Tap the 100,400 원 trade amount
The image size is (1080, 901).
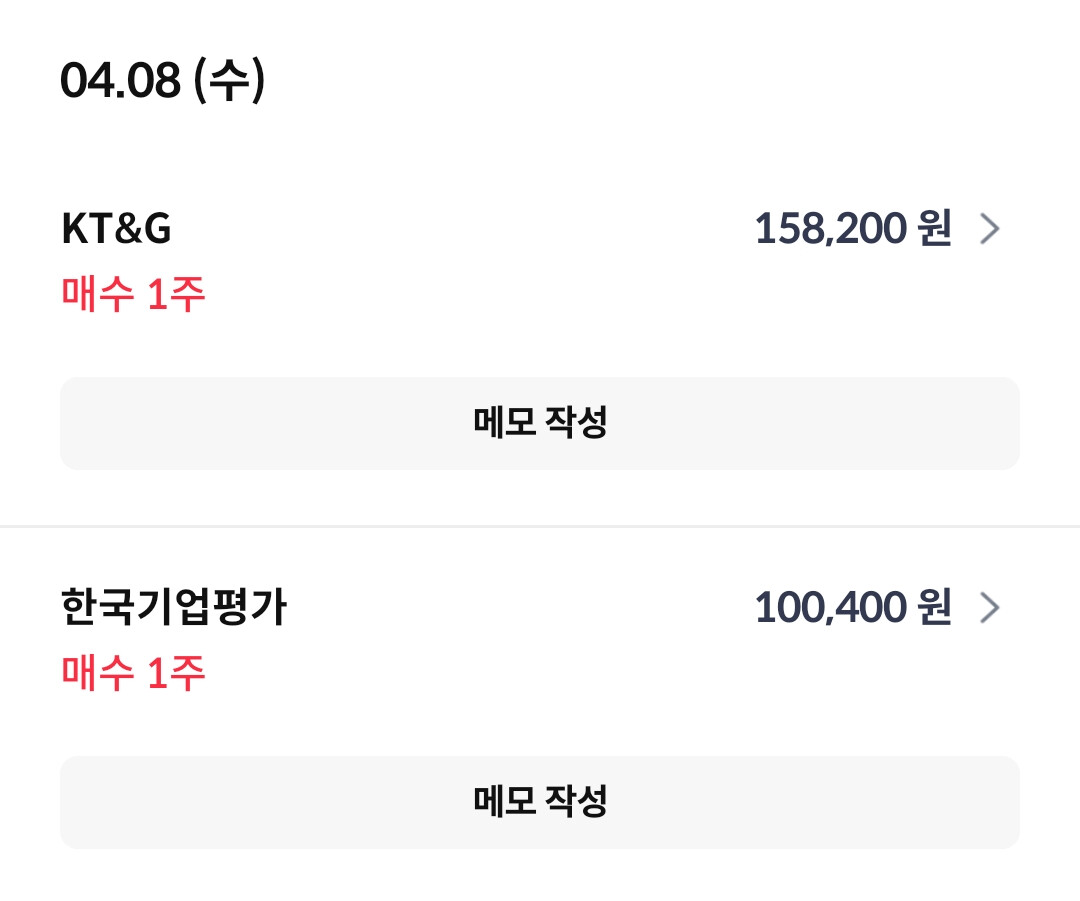(x=851, y=608)
